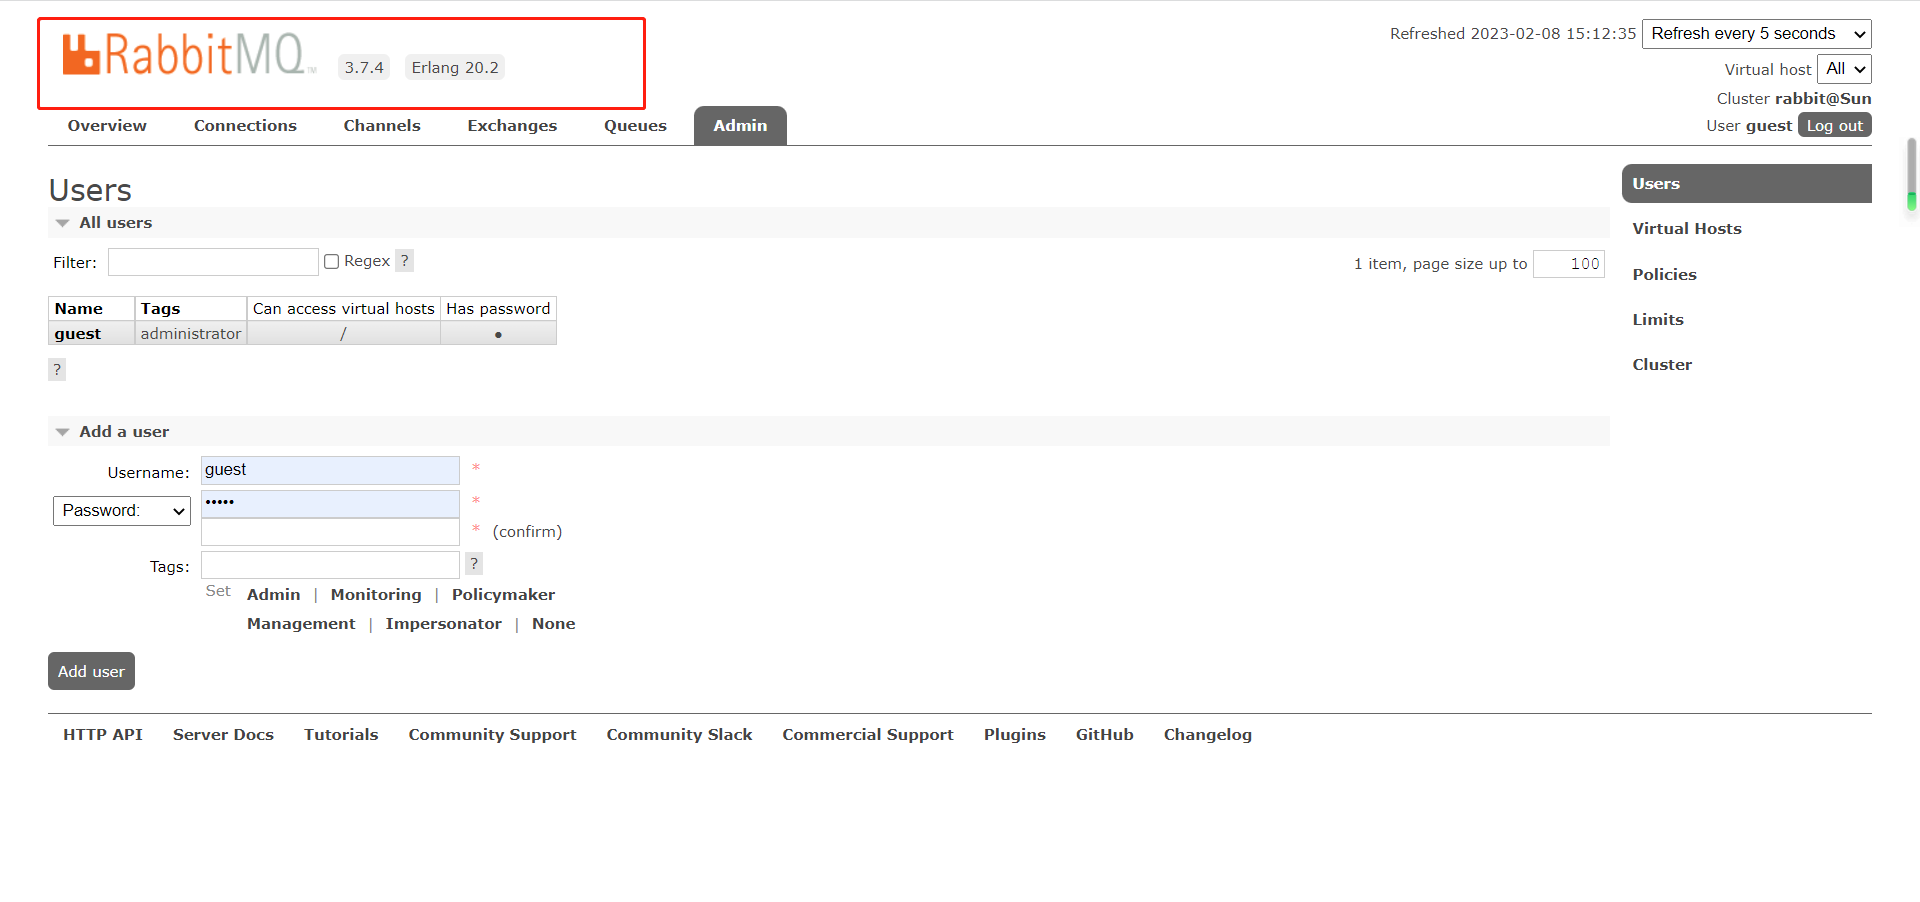Focus the password confirm field

[330, 532]
